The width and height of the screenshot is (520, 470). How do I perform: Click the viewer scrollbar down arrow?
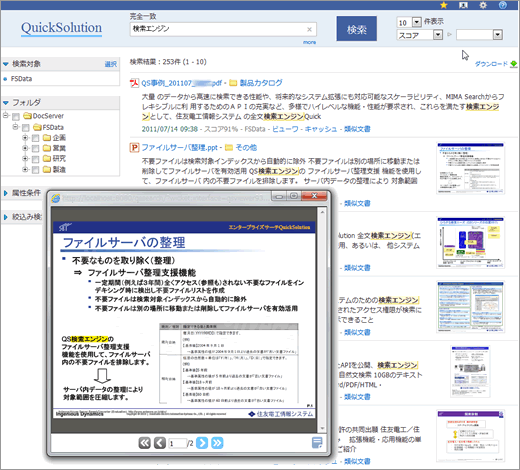pos(322,428)
